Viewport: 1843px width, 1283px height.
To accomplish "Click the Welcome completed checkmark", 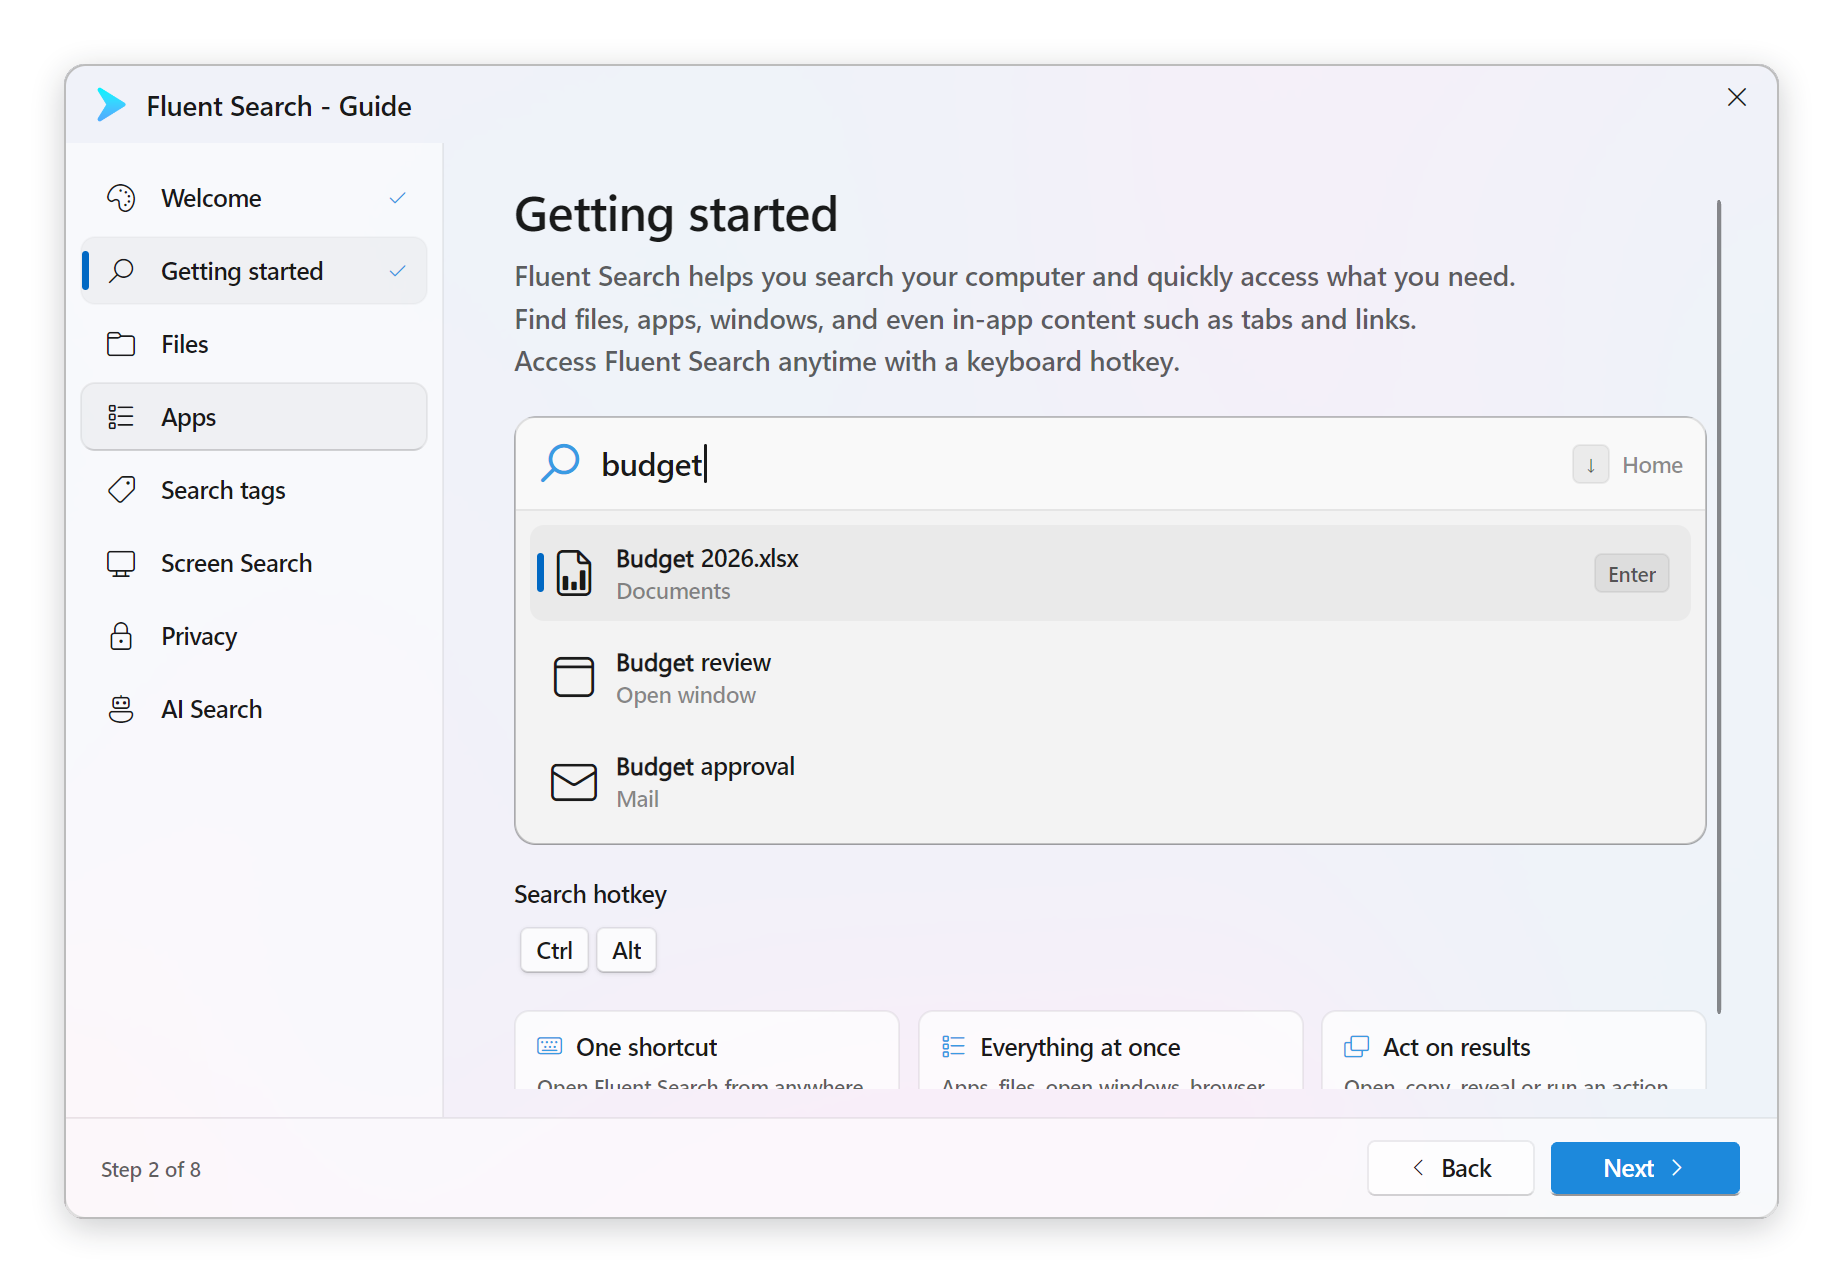I will [x=397, y=198].
